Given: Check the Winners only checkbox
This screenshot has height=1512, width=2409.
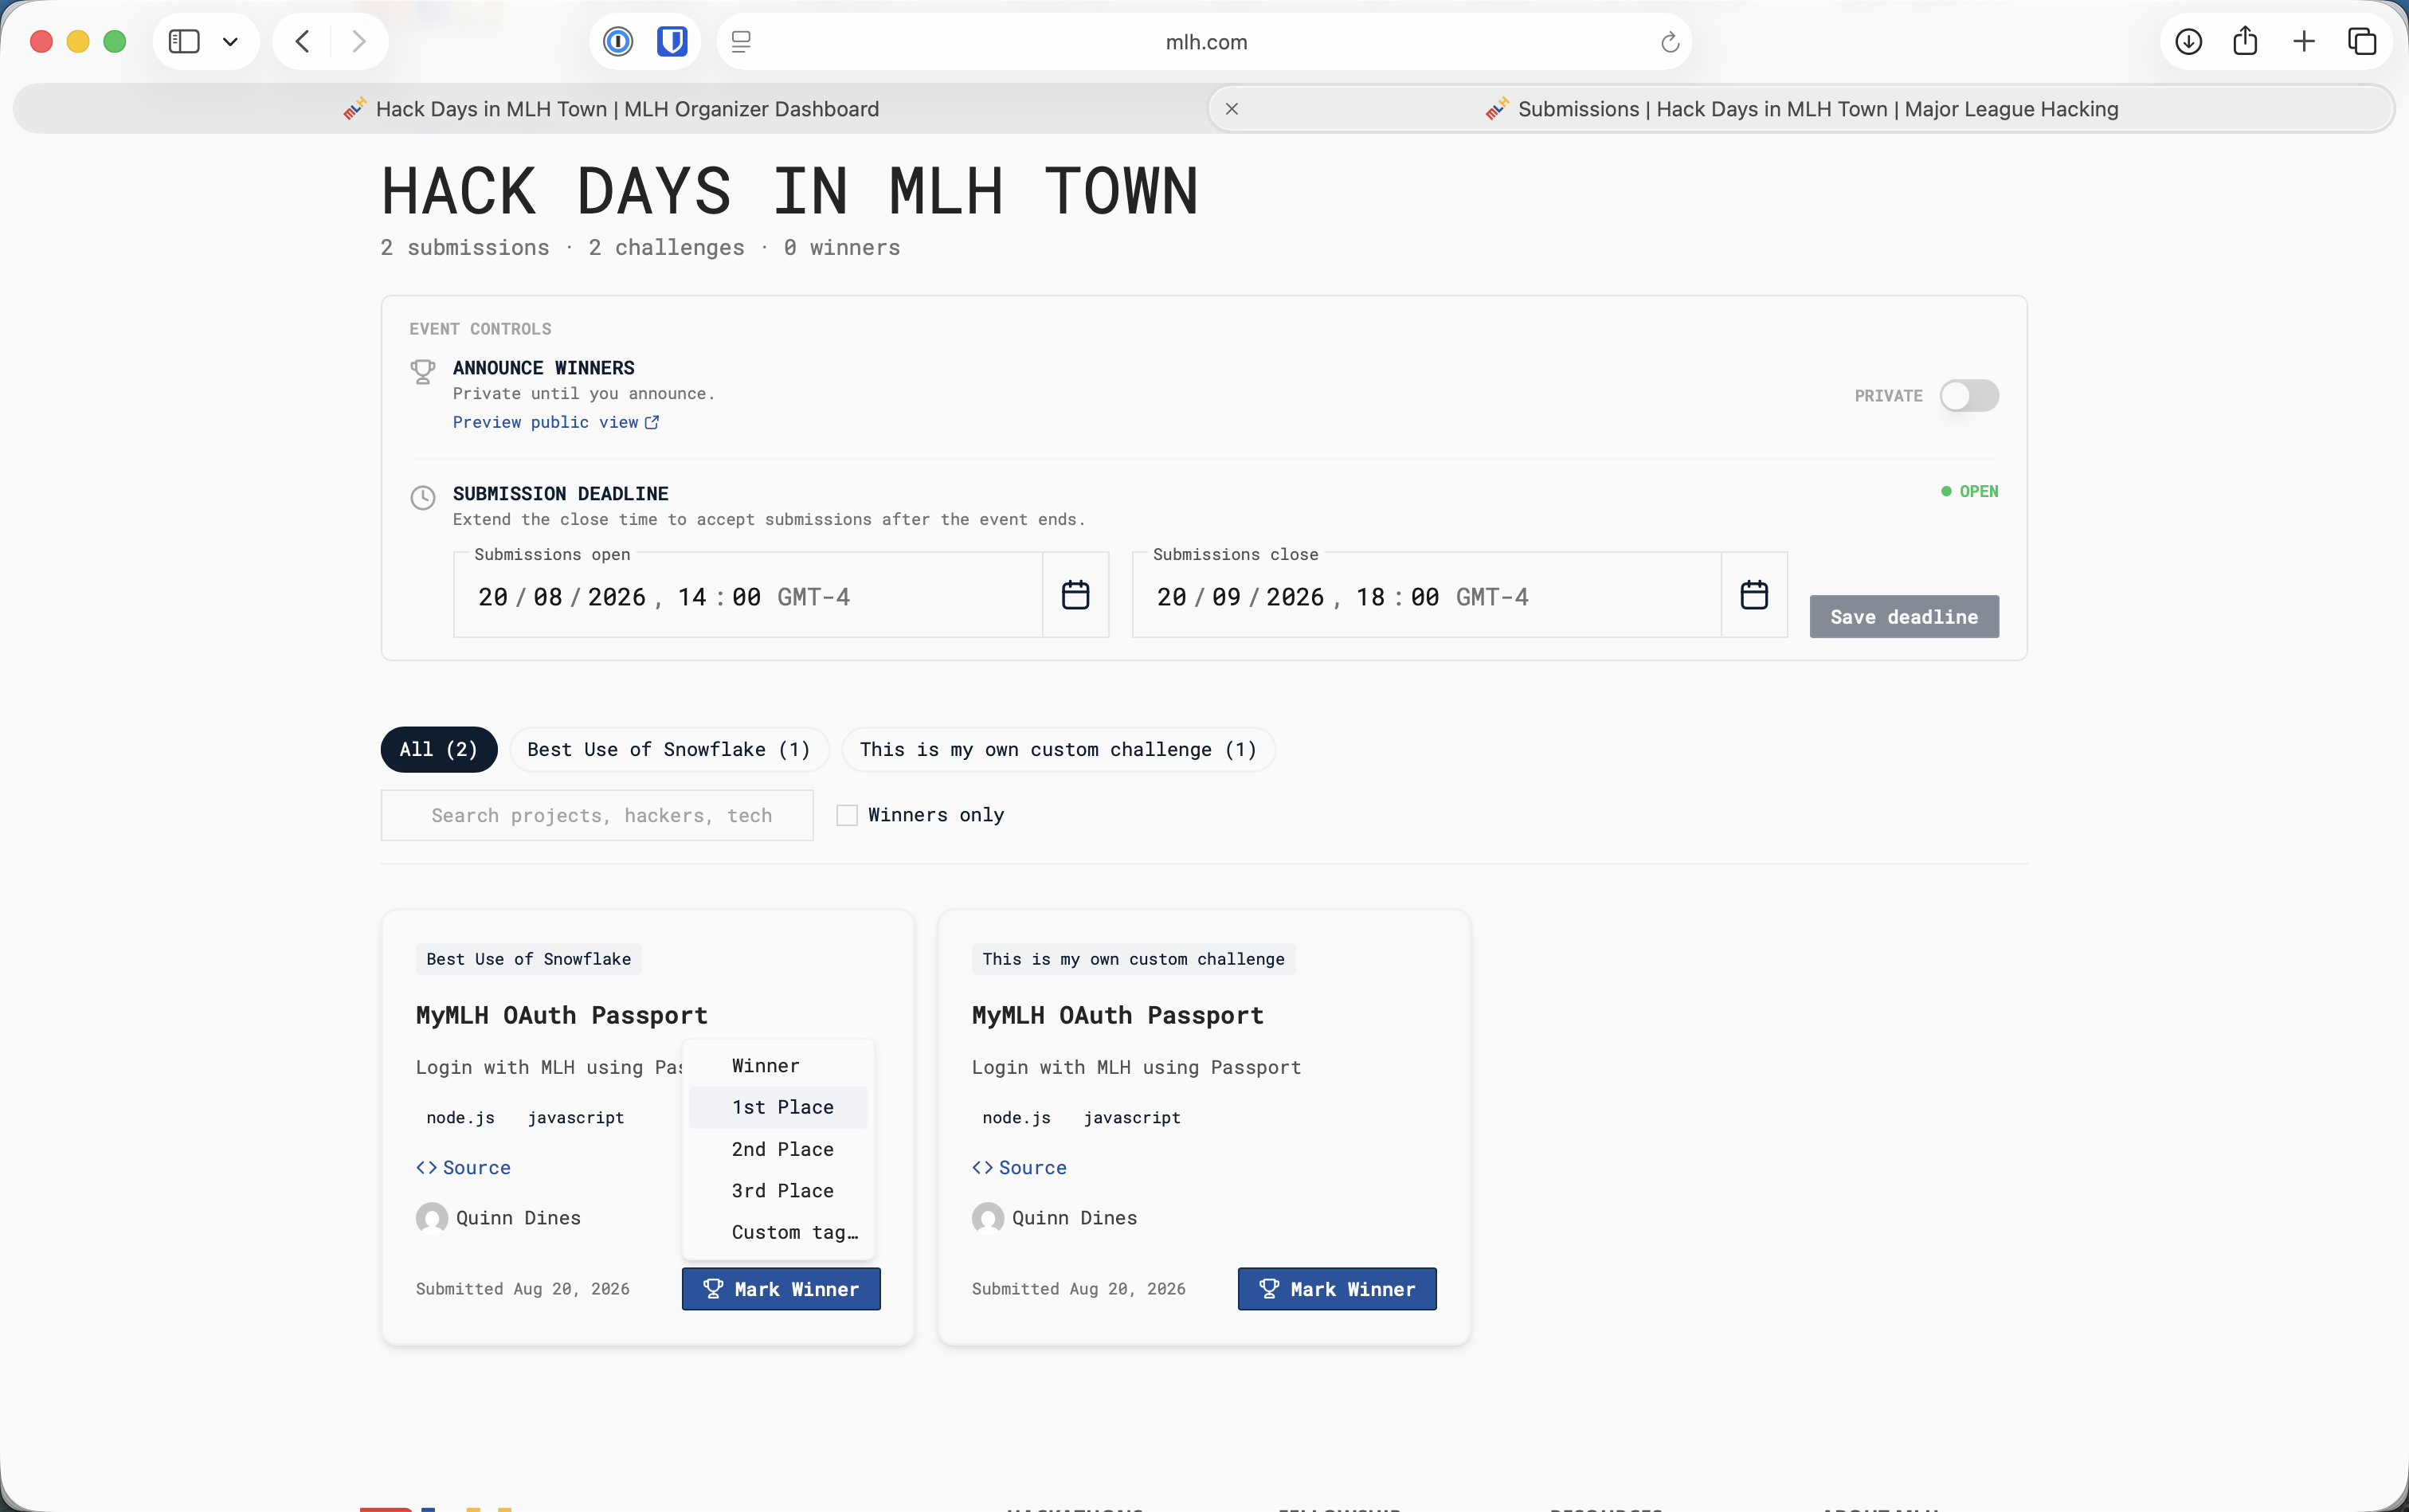Looking at the screenshot, I should [x=847, y=816].
